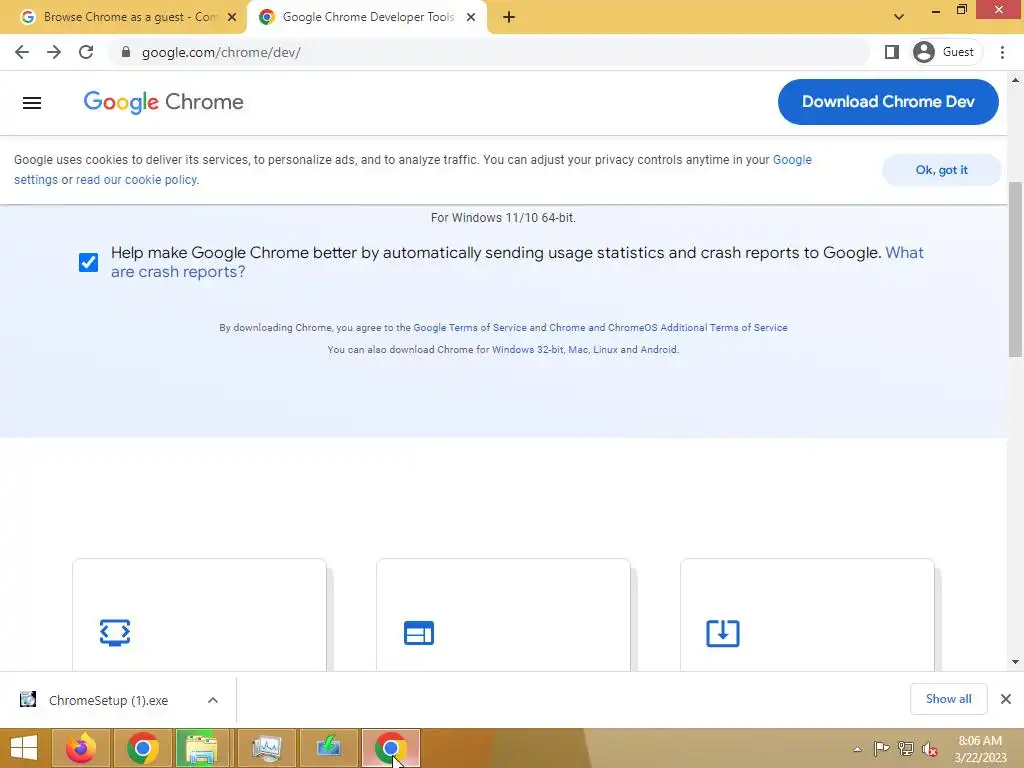
Task: Open Chrome three-dot menu
Action: (x=1002, y=52)
